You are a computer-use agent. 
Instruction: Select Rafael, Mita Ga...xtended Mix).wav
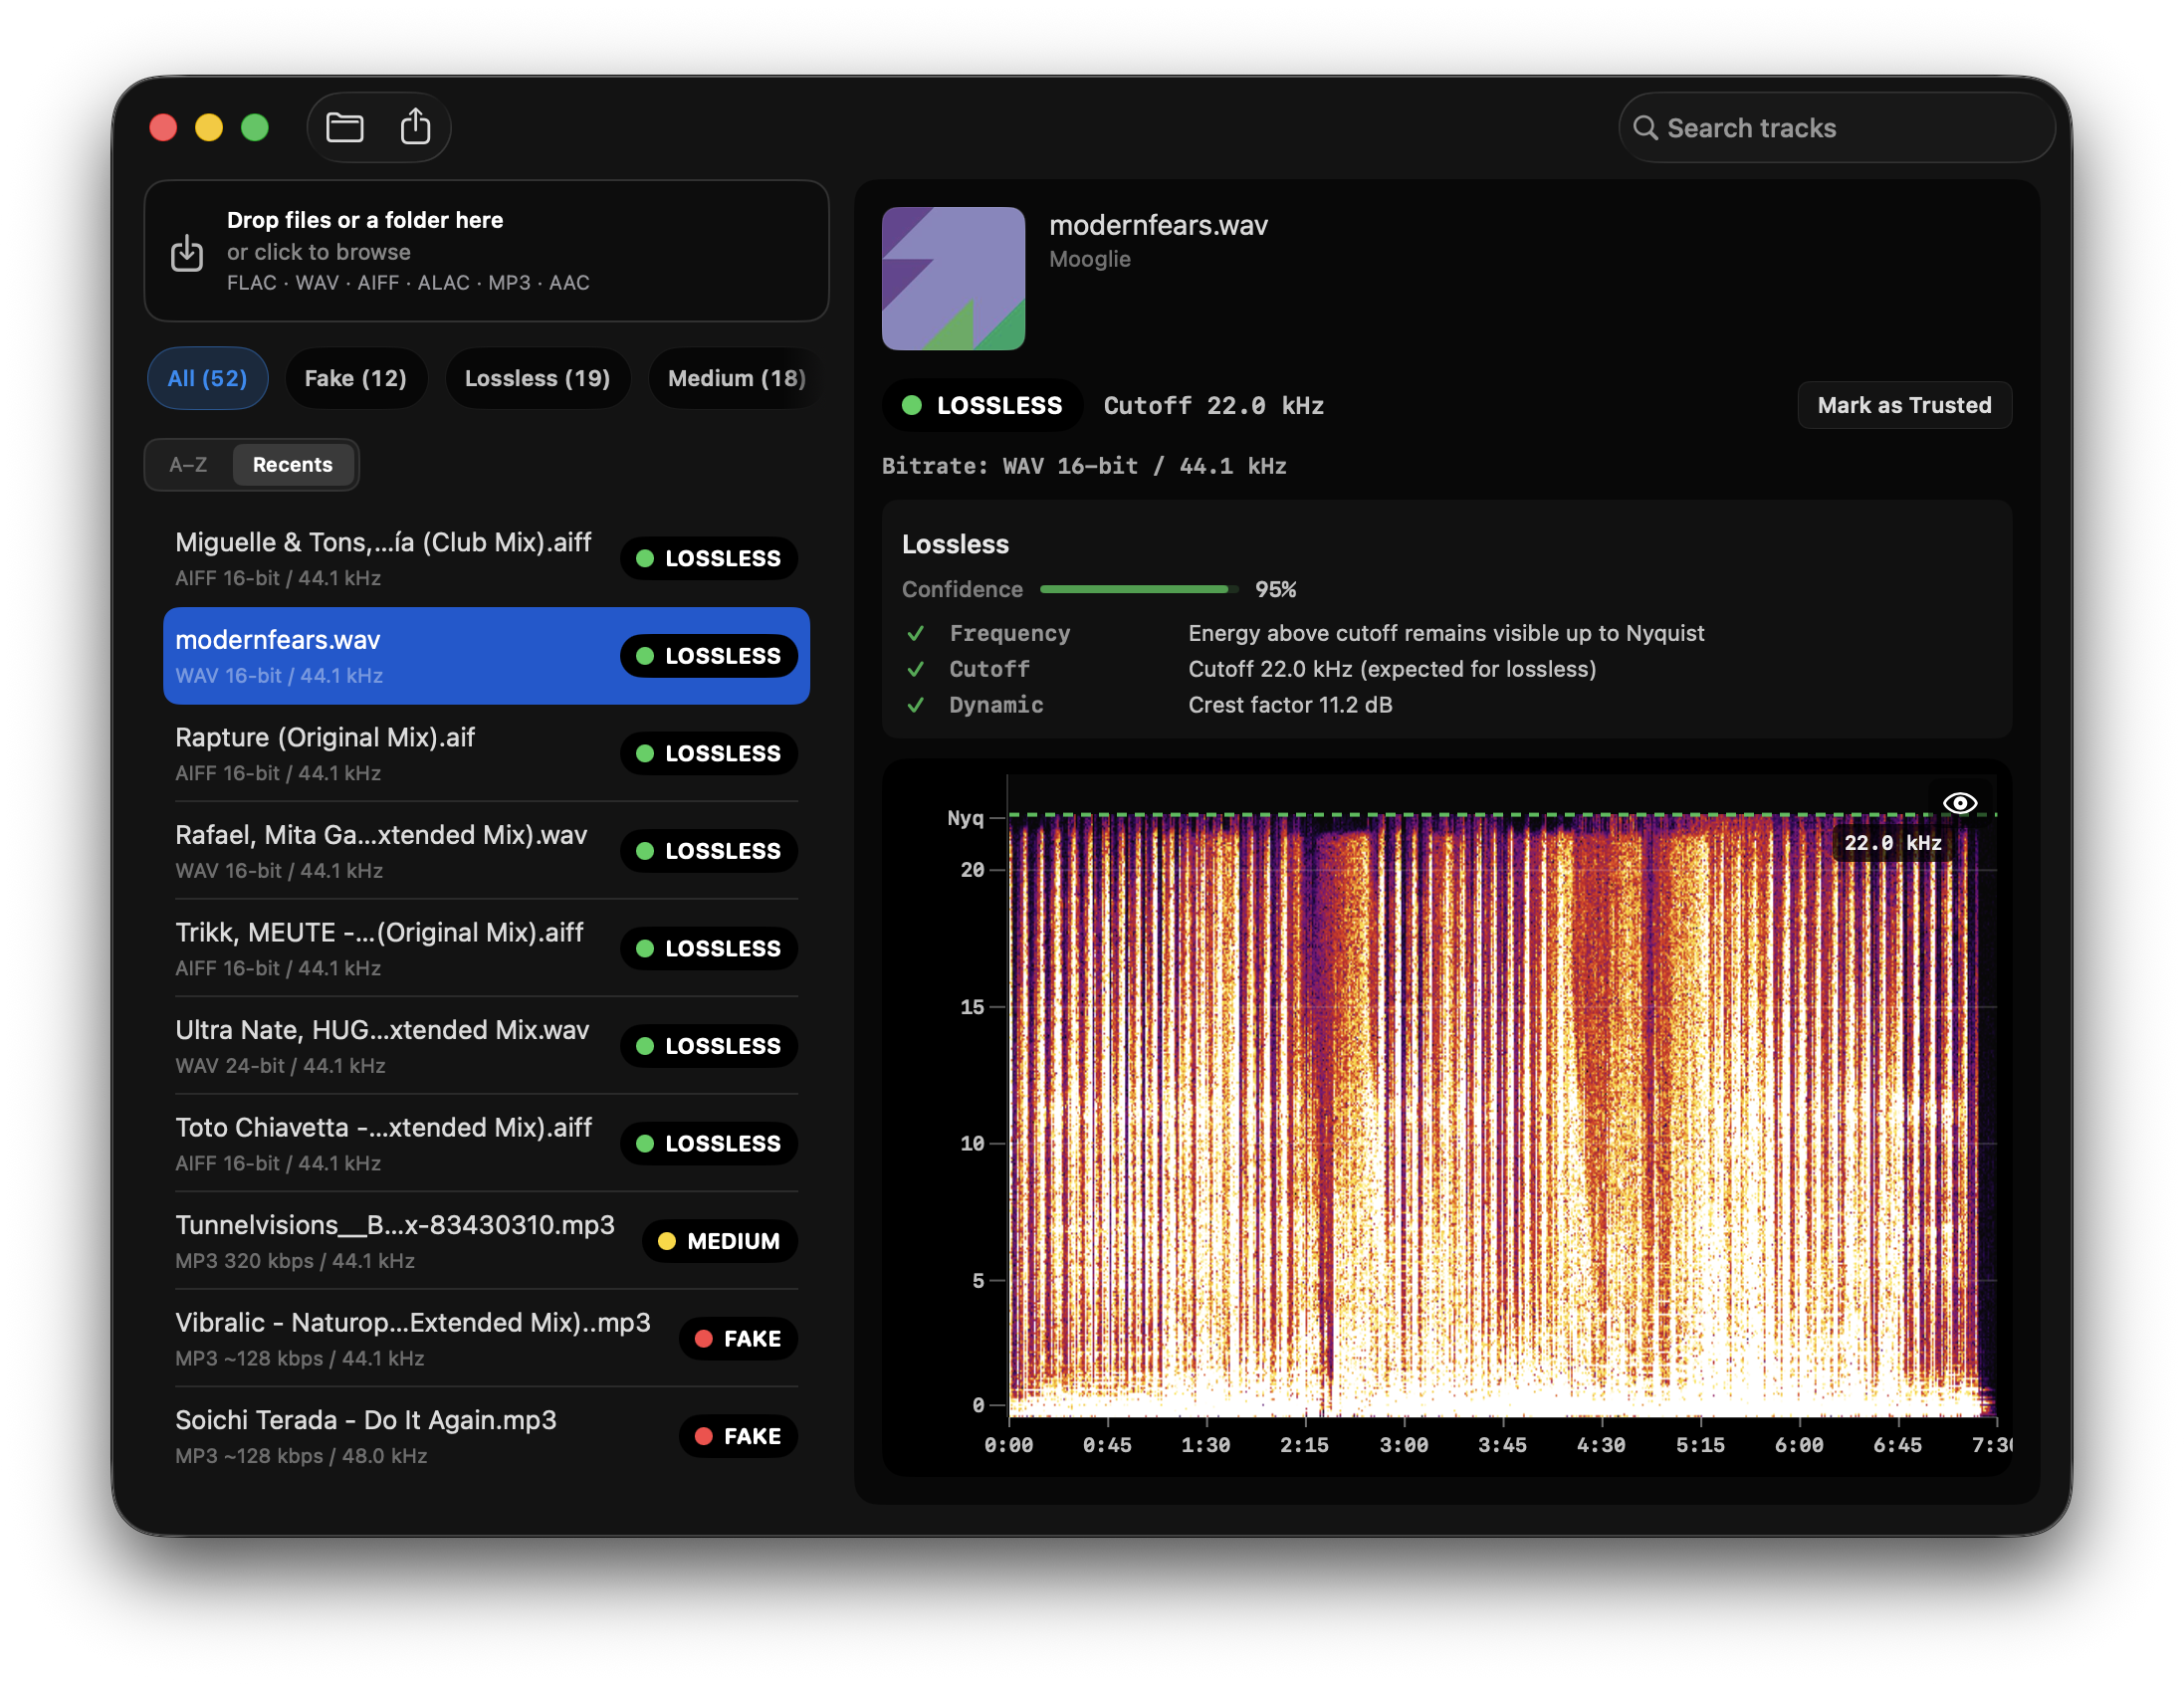486,851
